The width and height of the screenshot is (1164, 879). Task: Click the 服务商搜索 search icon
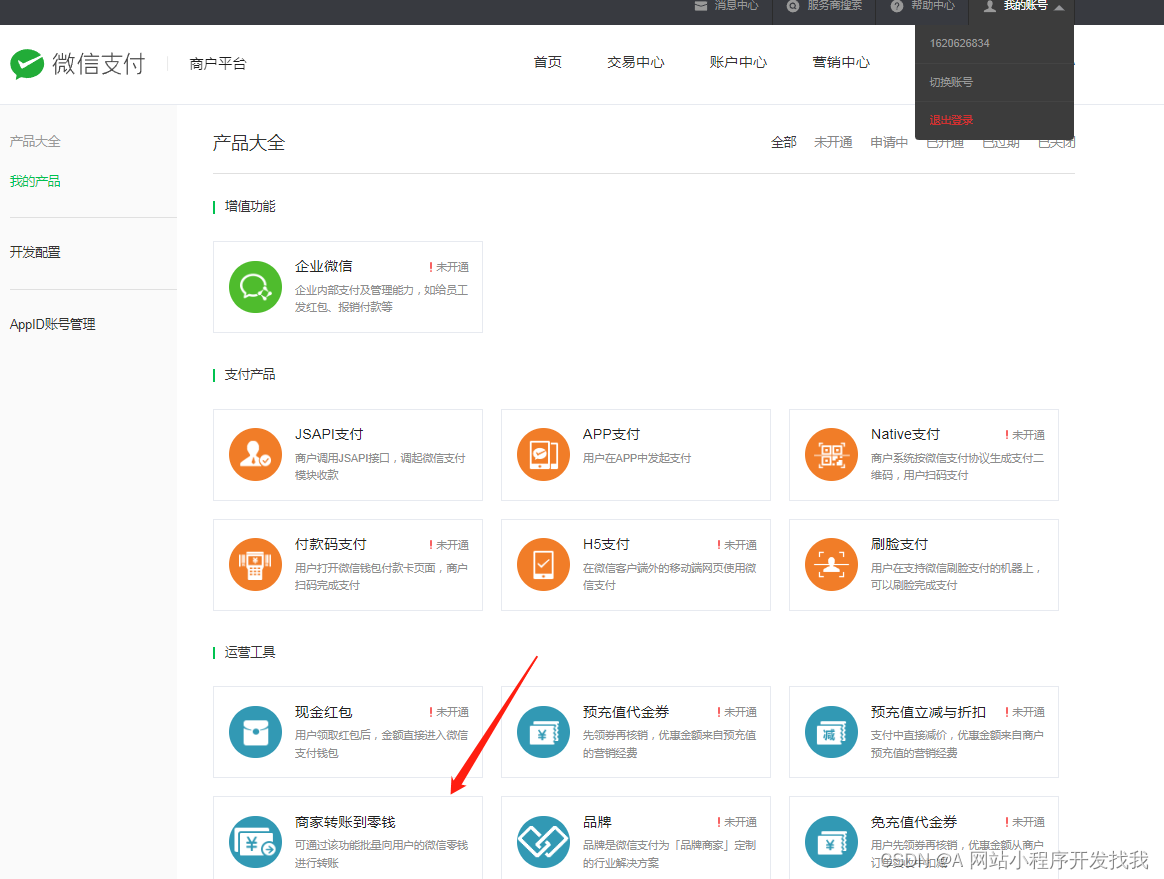[x=793, y=6]
